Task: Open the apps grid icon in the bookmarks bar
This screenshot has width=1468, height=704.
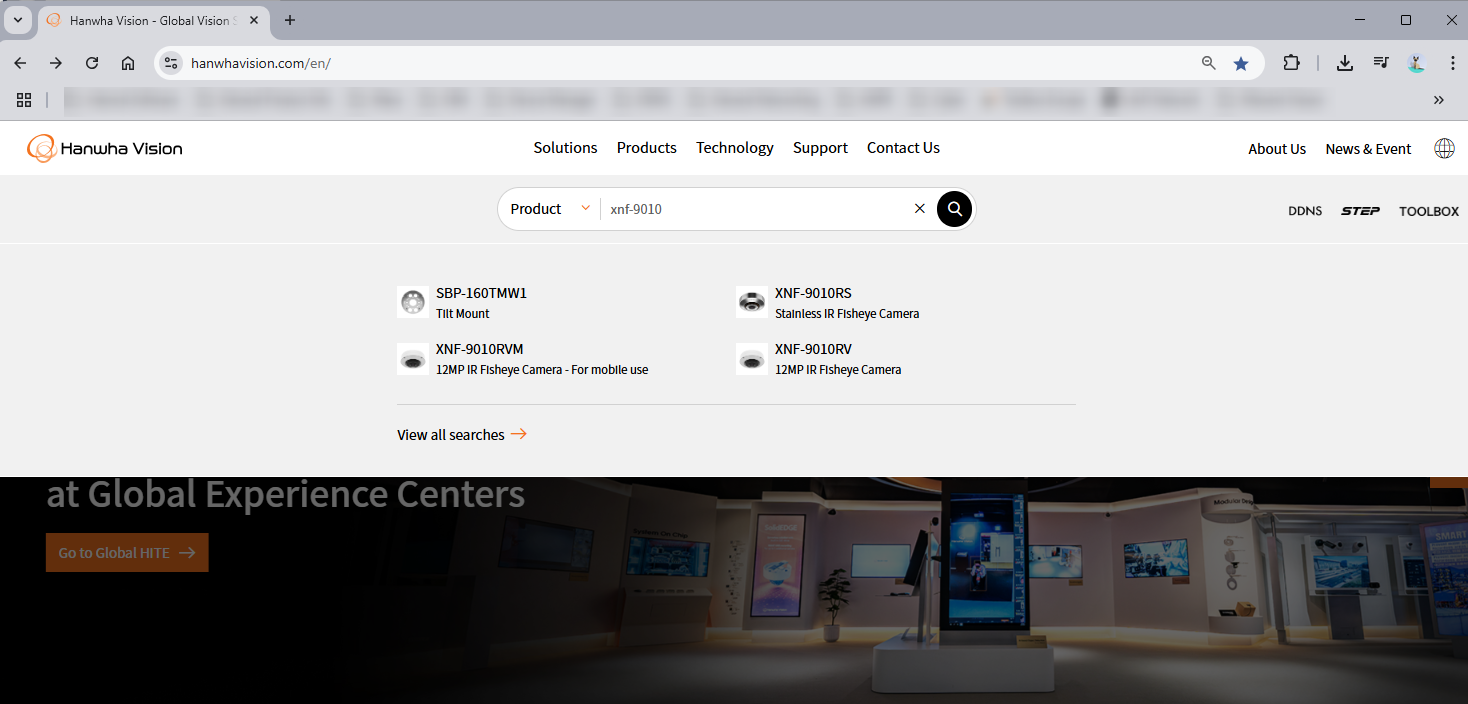Action: 24,100
